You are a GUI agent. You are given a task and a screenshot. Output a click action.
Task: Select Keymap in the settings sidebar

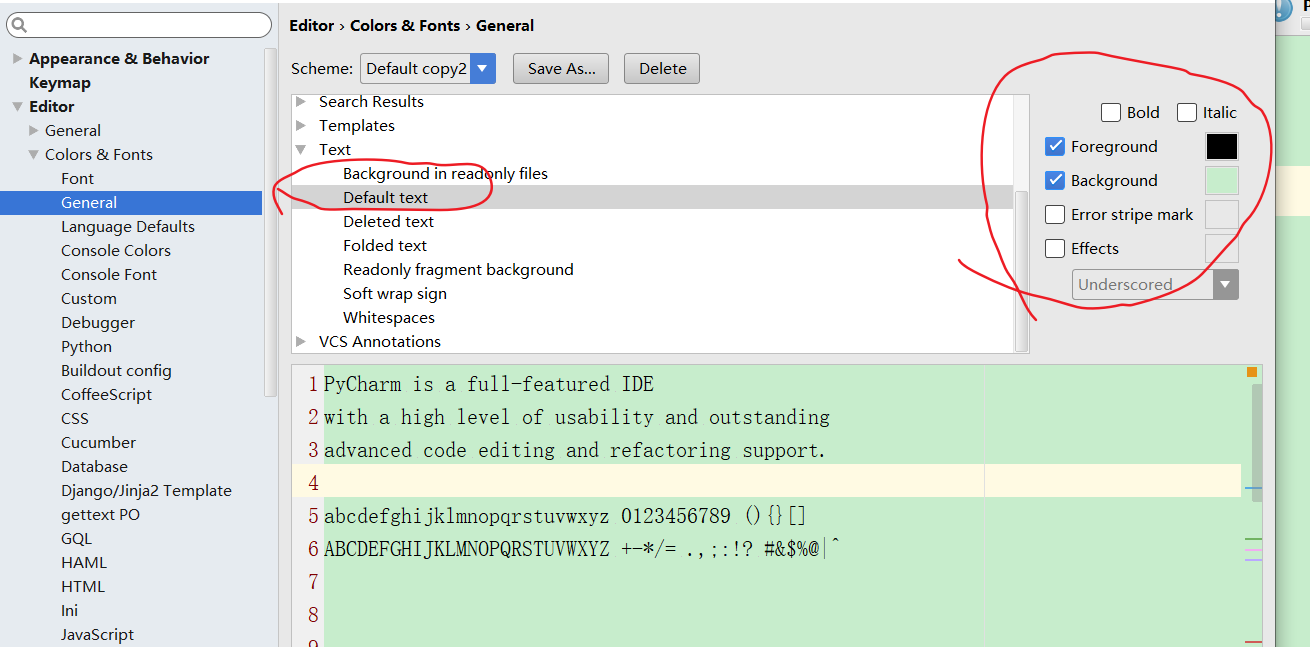pos(59,82)
